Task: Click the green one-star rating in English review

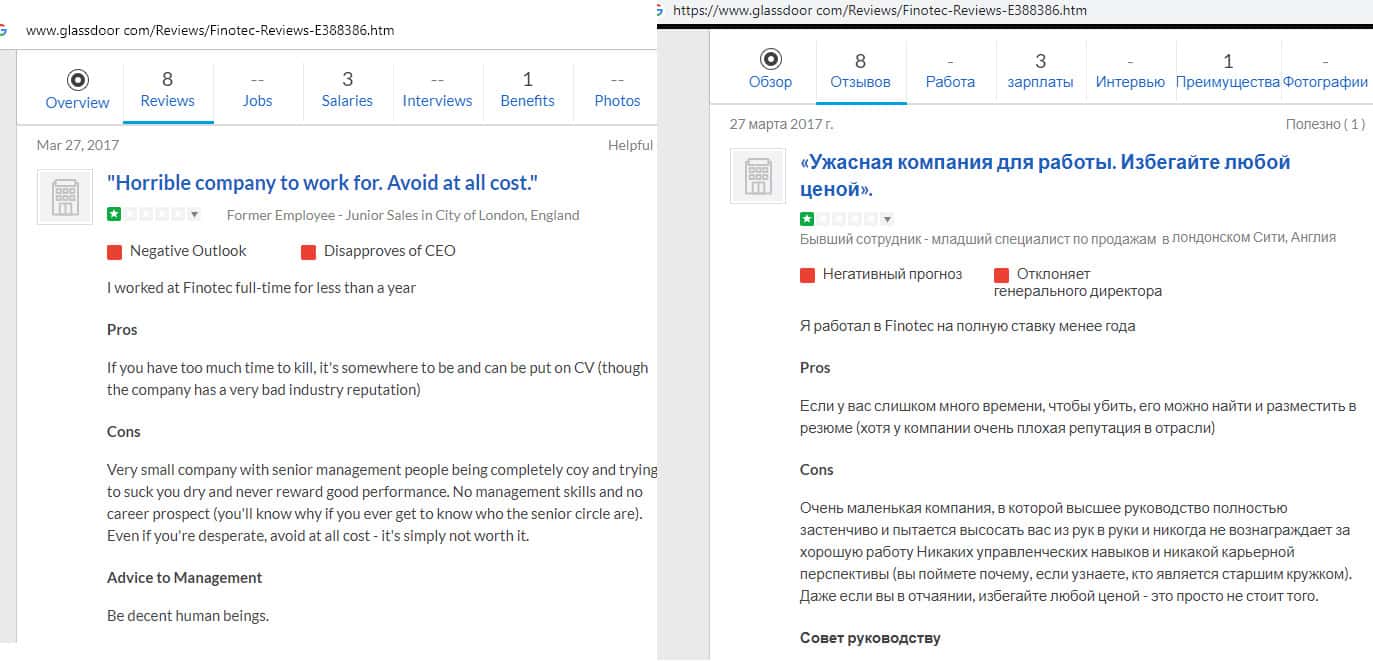Action: coord(114,214)
